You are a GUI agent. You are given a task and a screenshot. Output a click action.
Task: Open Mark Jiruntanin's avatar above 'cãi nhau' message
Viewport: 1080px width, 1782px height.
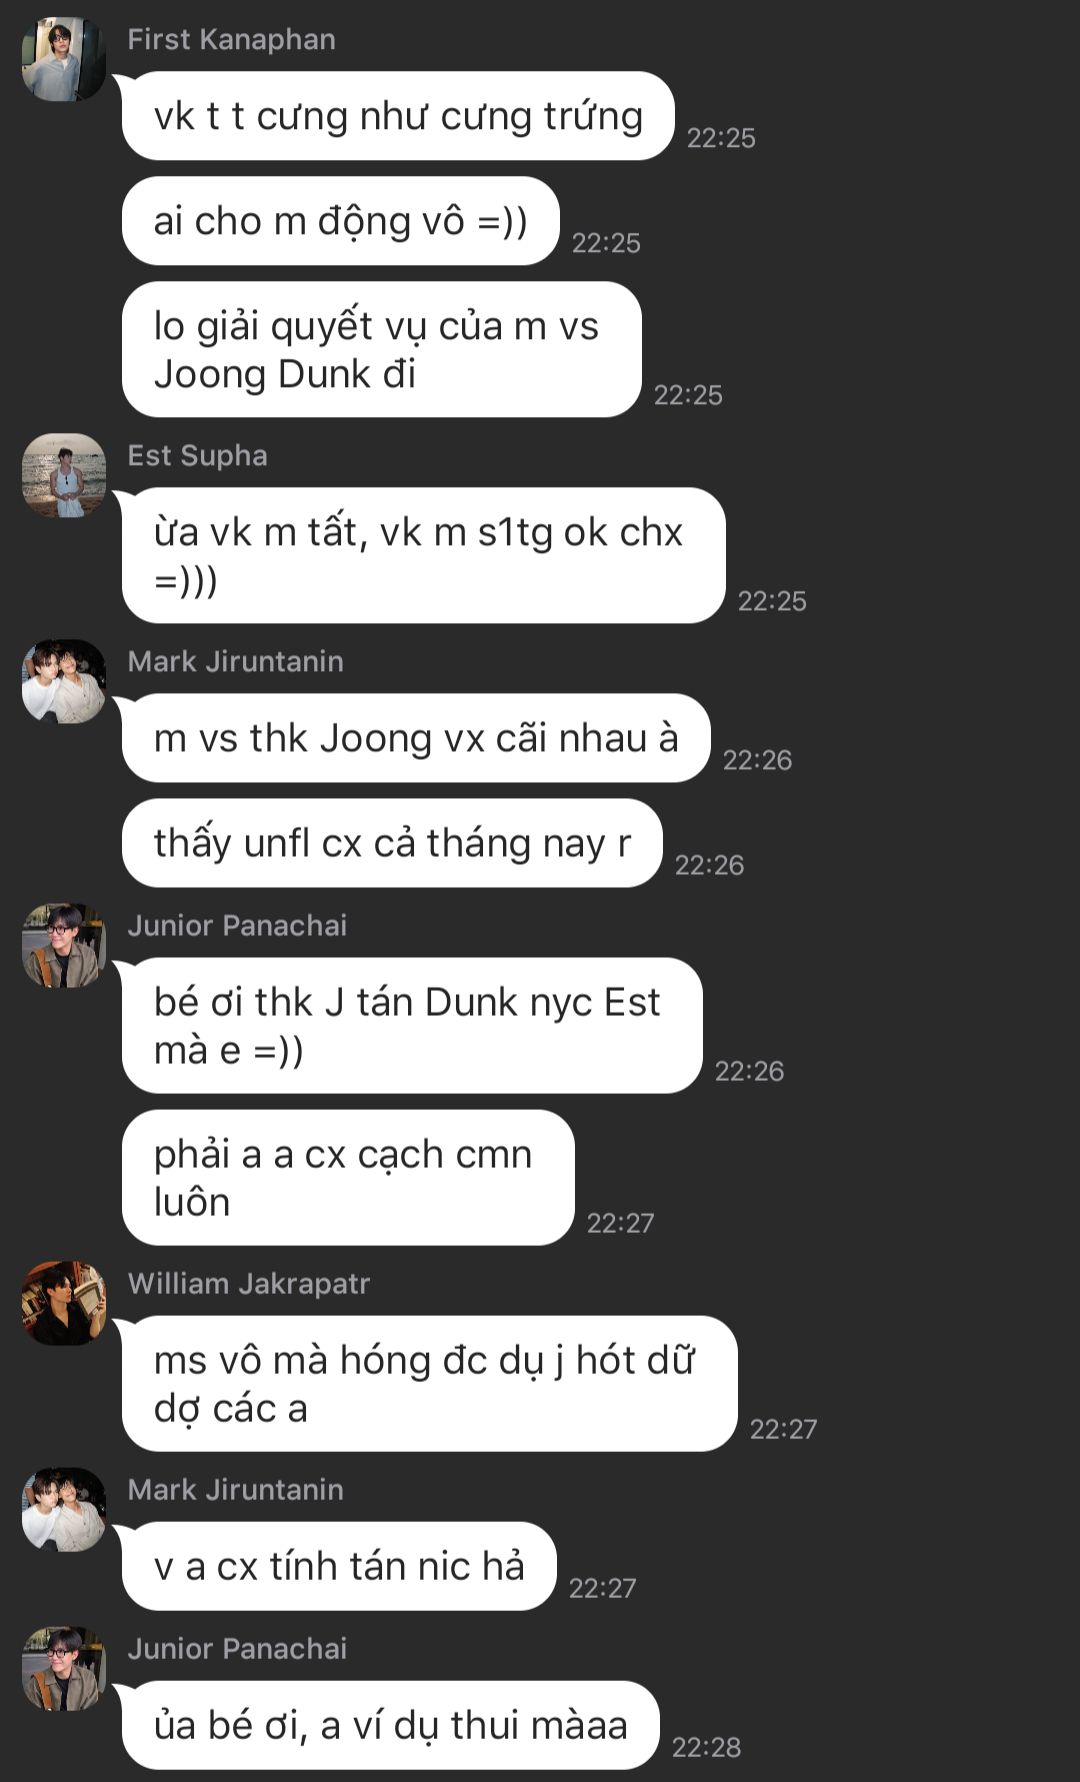(64, 681)
